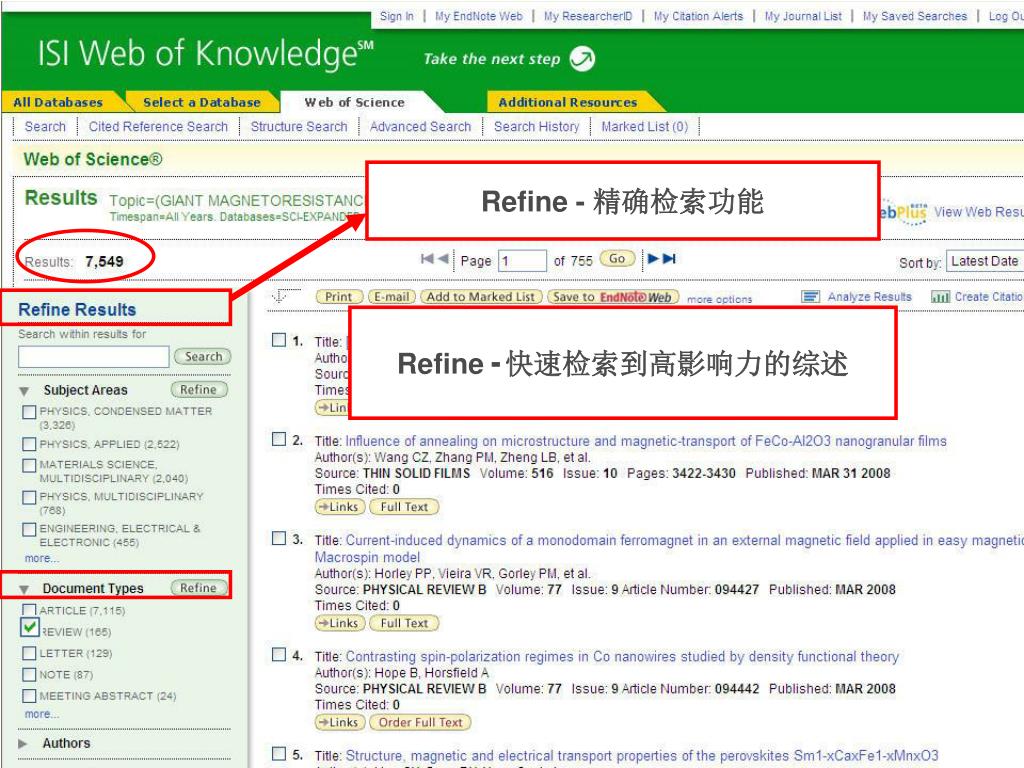Click Order Full Text for result 4
1024x768 pixels.
pos(421,722)
